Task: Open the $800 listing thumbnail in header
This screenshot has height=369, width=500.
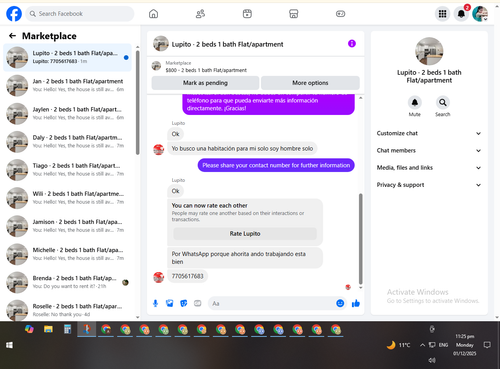Action: pos(156,66)
